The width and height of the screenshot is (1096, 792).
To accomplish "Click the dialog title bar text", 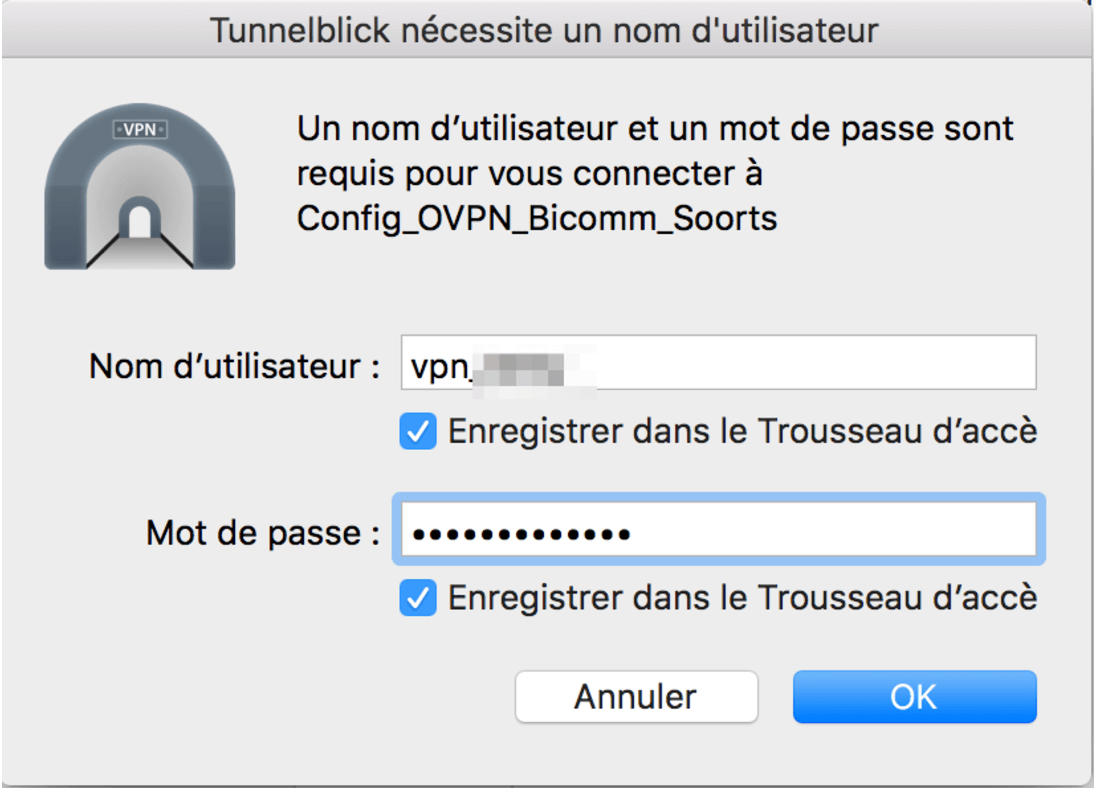I will pos(544,30).
